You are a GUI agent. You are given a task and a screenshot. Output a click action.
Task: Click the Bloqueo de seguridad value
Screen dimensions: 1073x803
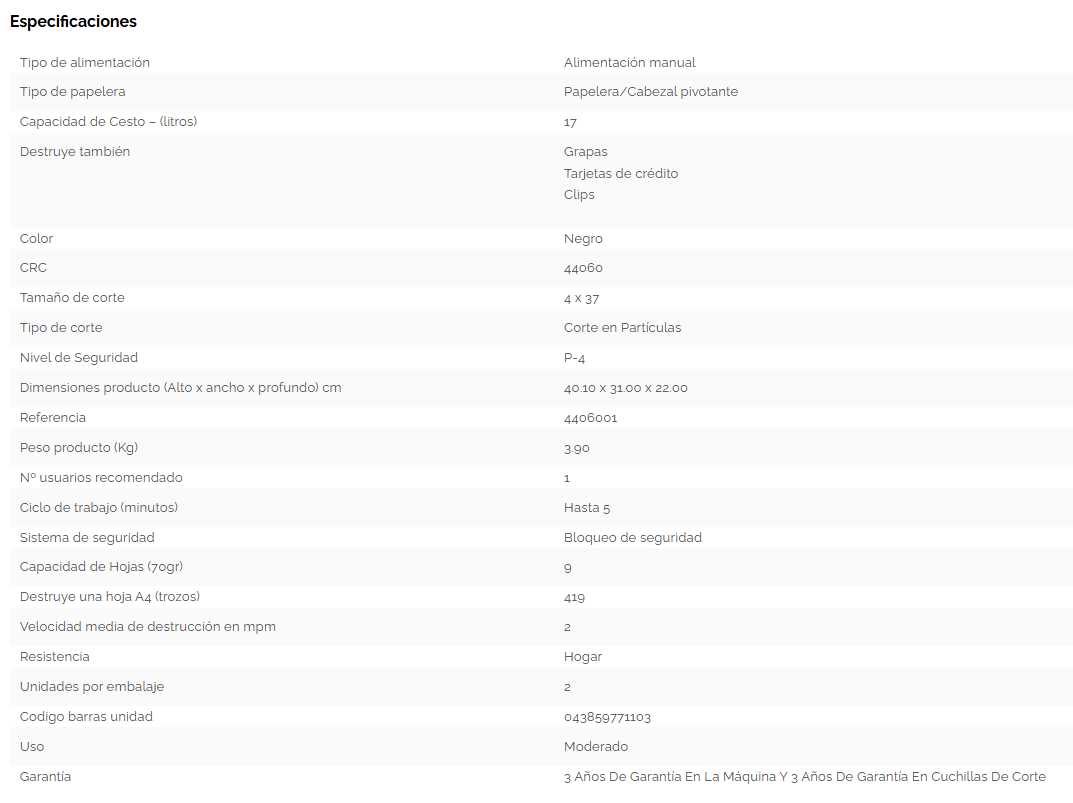[632, 538]
